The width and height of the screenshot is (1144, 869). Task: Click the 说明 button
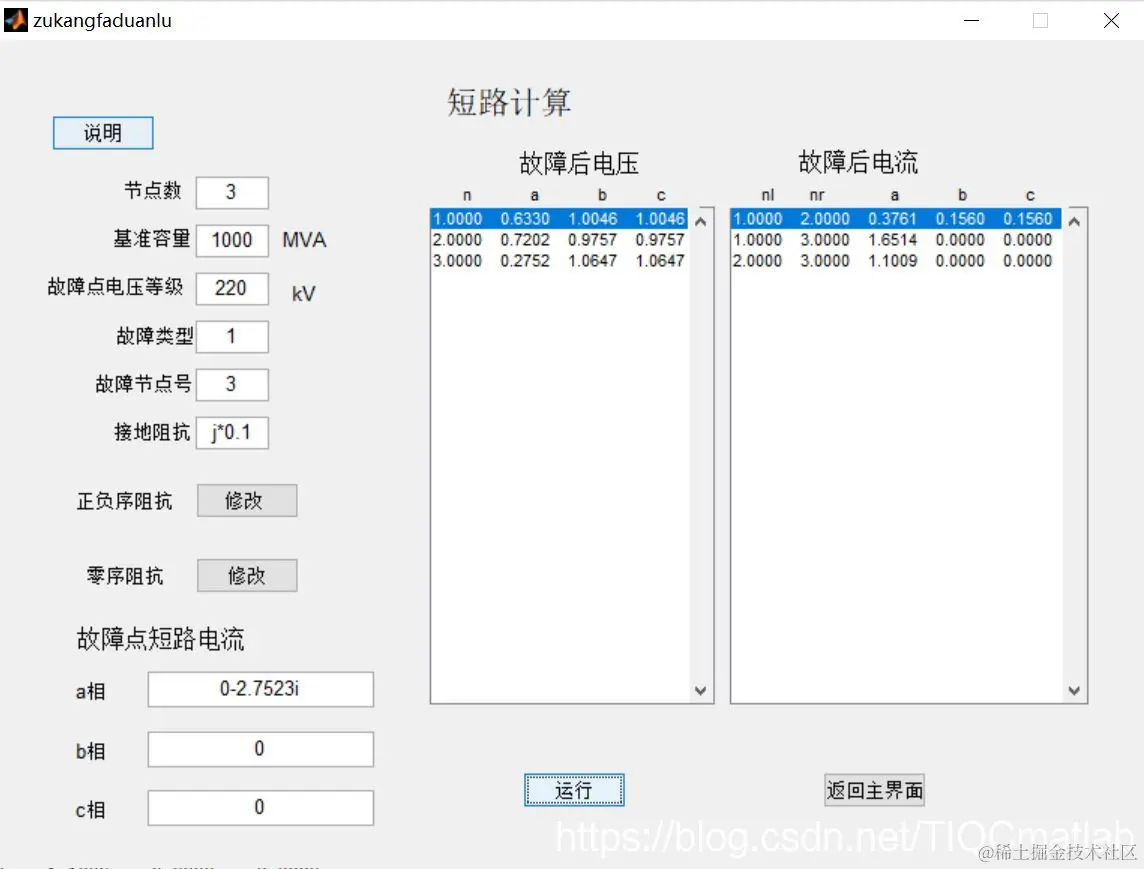(x=102, y=132)
